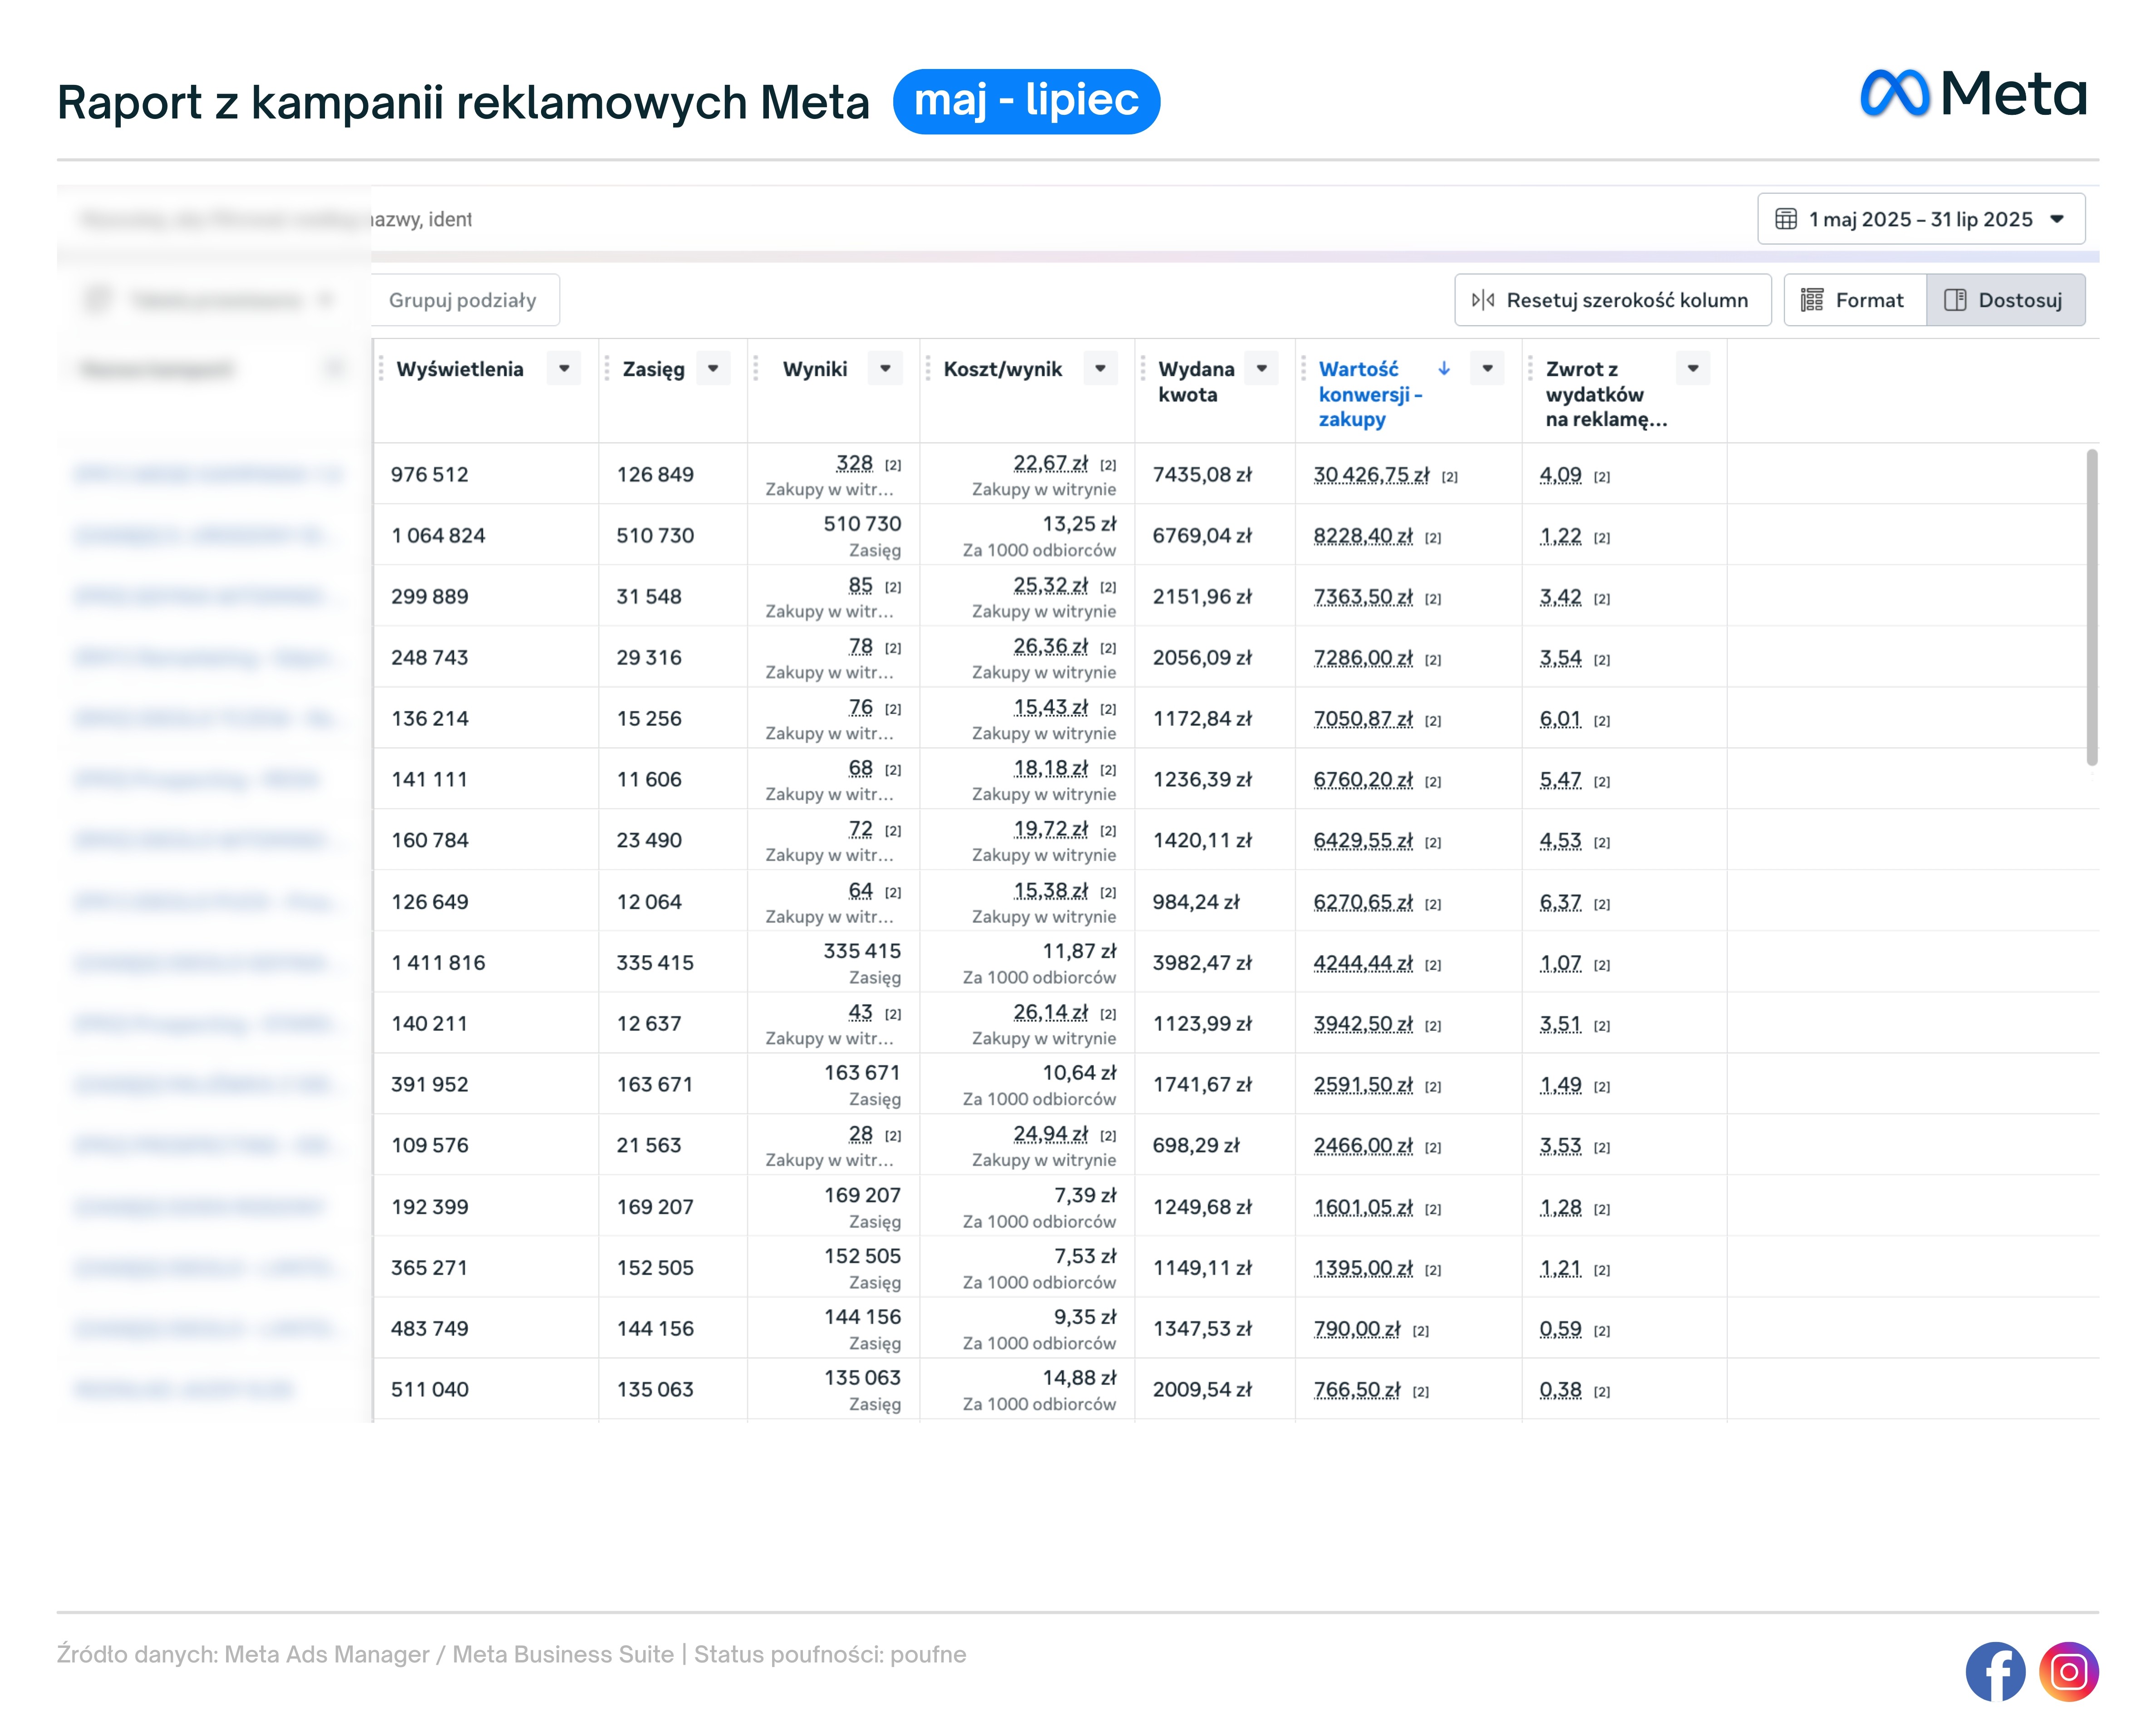
Task: Click the calendar icon in date range
Action: click(1785, 219)
